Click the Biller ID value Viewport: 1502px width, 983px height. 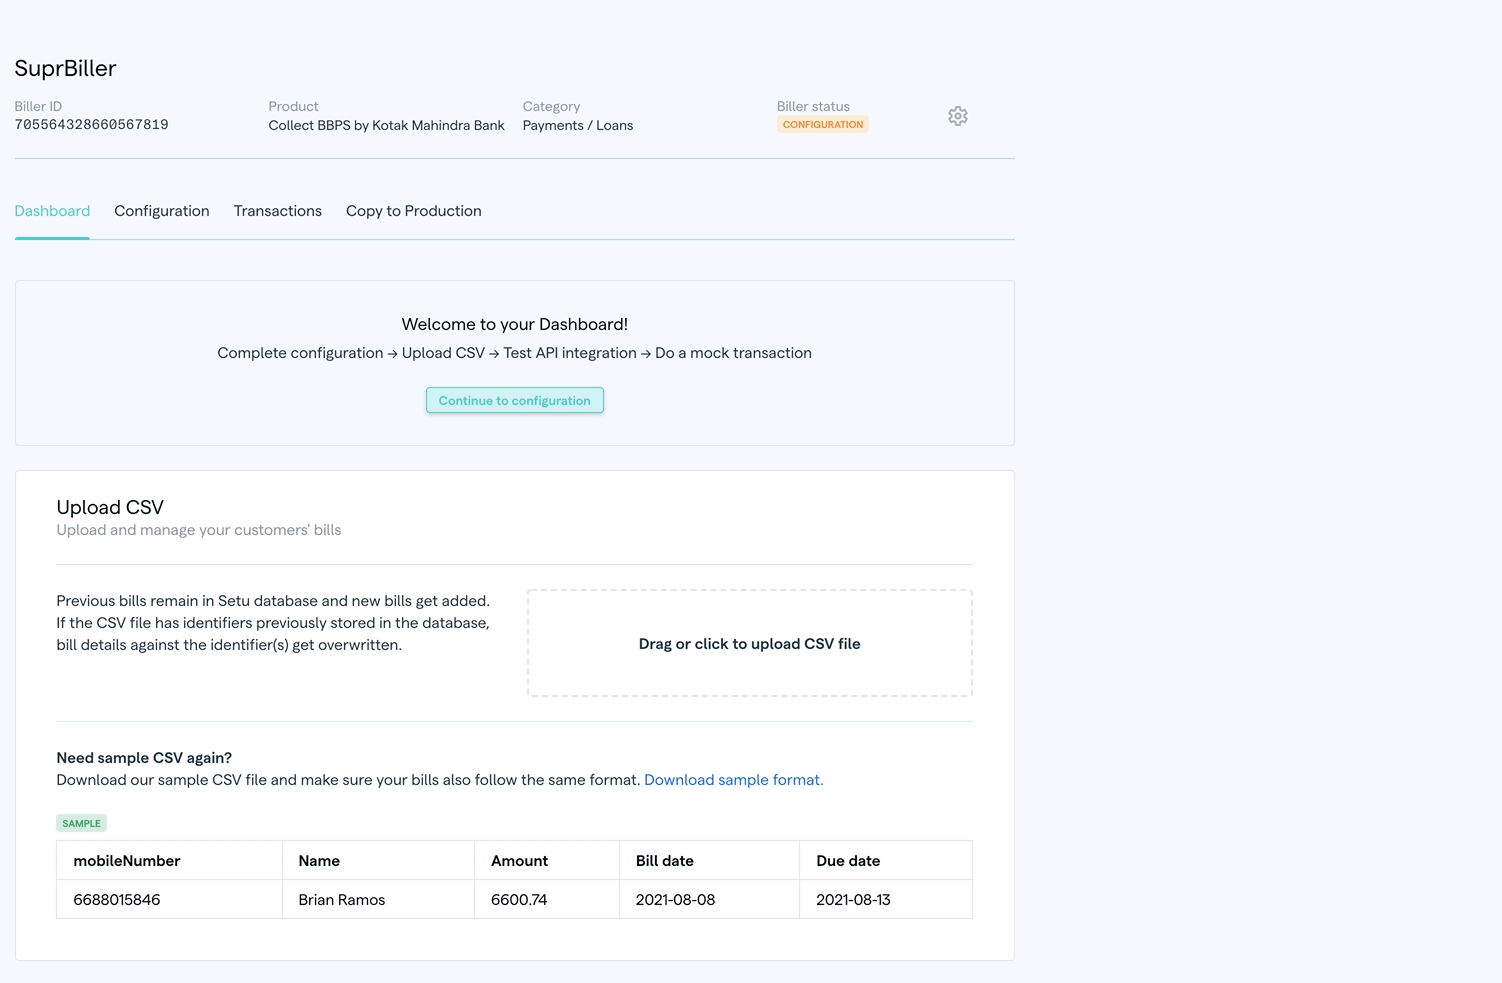pyautogui.click(x=91, y=124)
